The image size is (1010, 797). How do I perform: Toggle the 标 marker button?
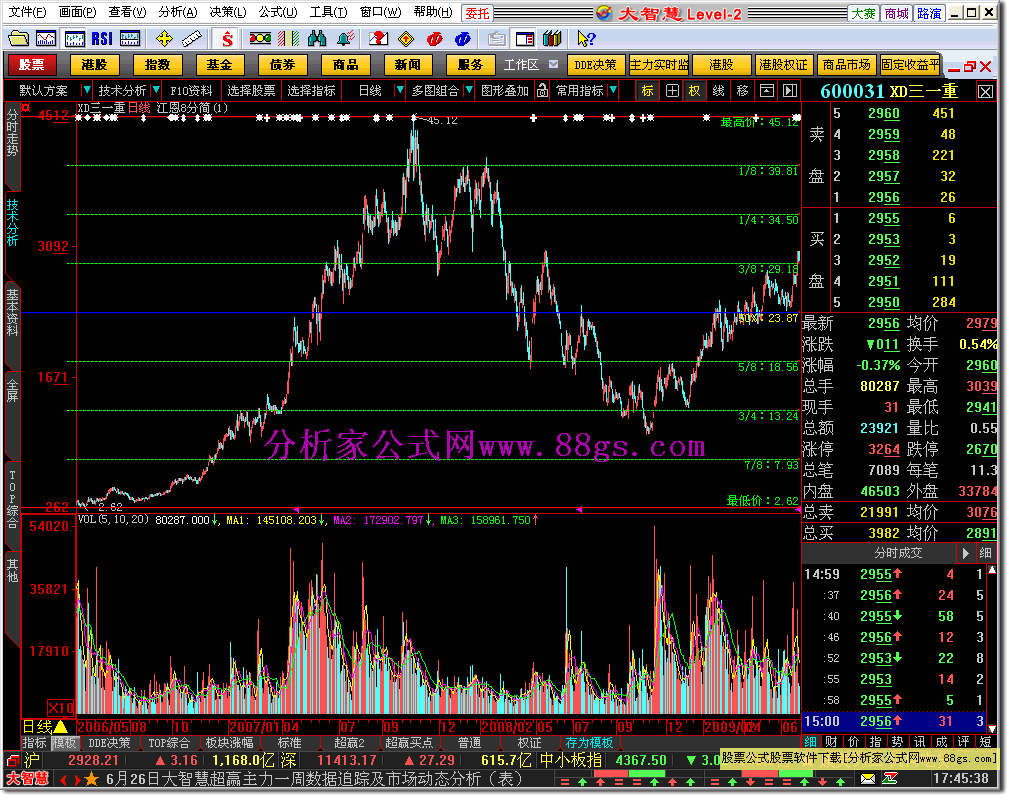[647, 91]
